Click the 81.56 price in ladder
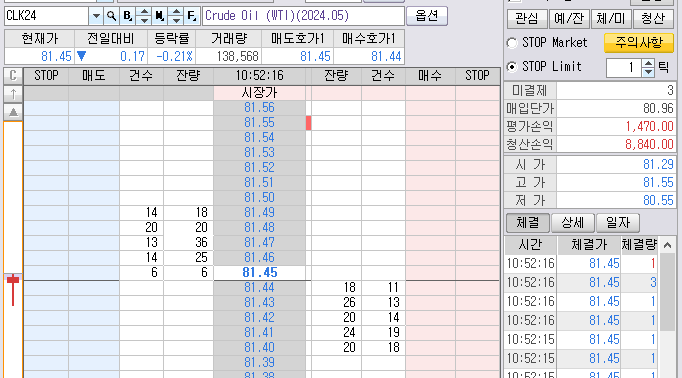This screenshot has width=682, height=378. pyautogui.click(x=259, y=108)
